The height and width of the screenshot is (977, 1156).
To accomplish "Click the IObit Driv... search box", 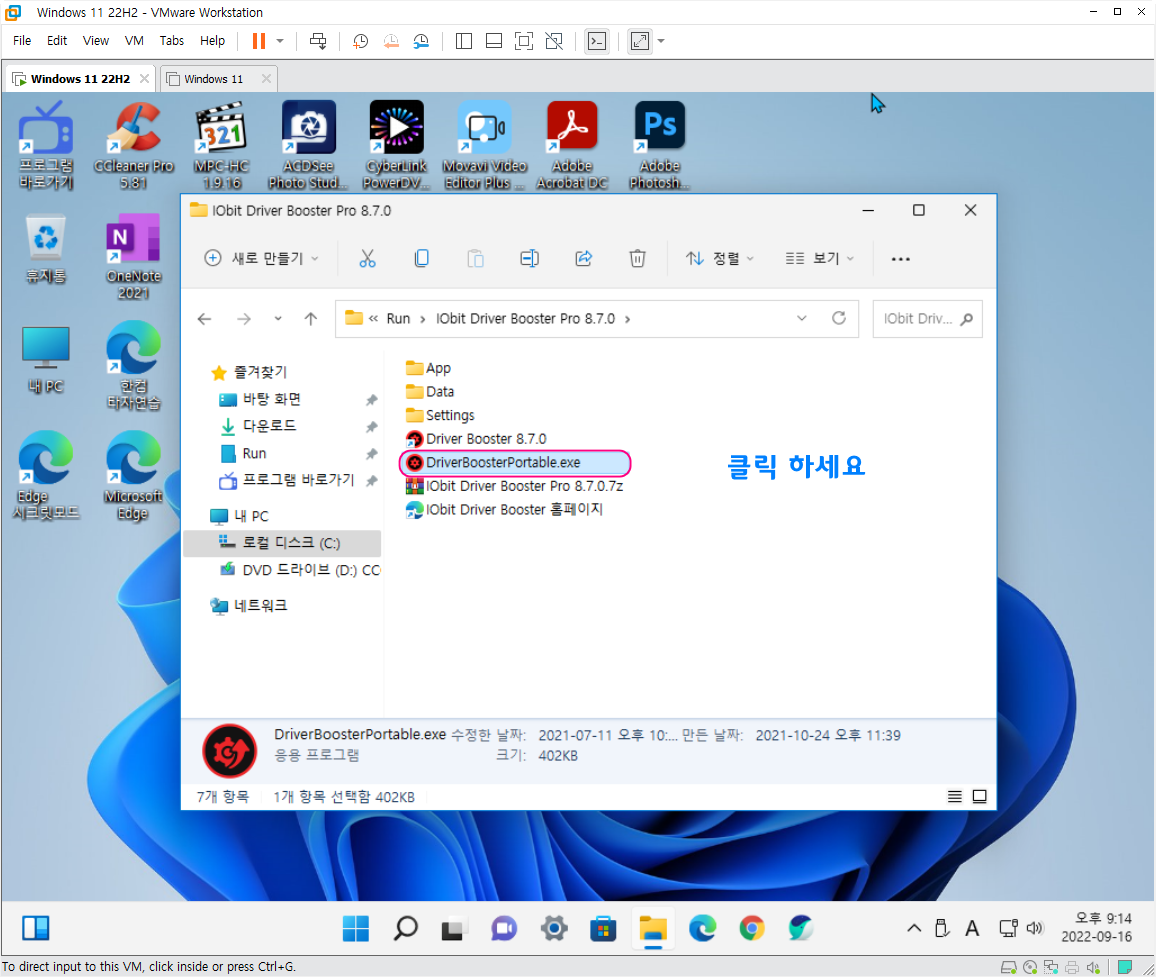I will [x=927, y=319].
